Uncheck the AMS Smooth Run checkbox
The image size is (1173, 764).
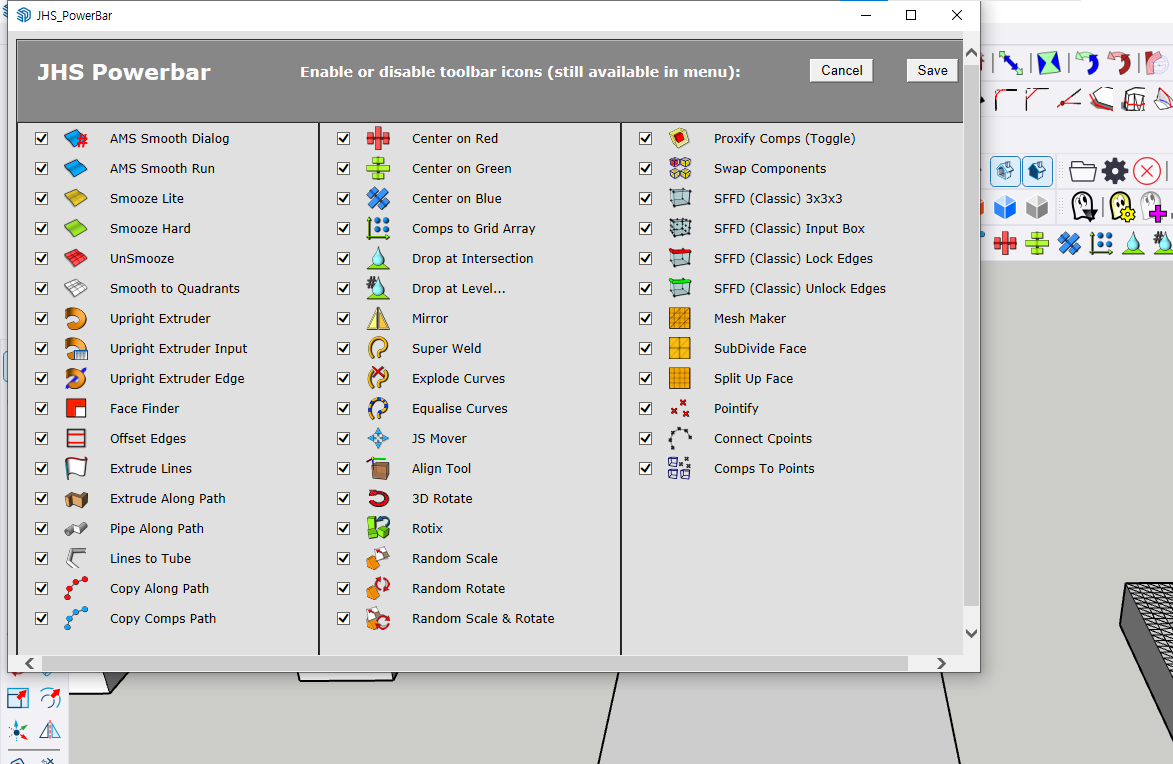(41, 168)
